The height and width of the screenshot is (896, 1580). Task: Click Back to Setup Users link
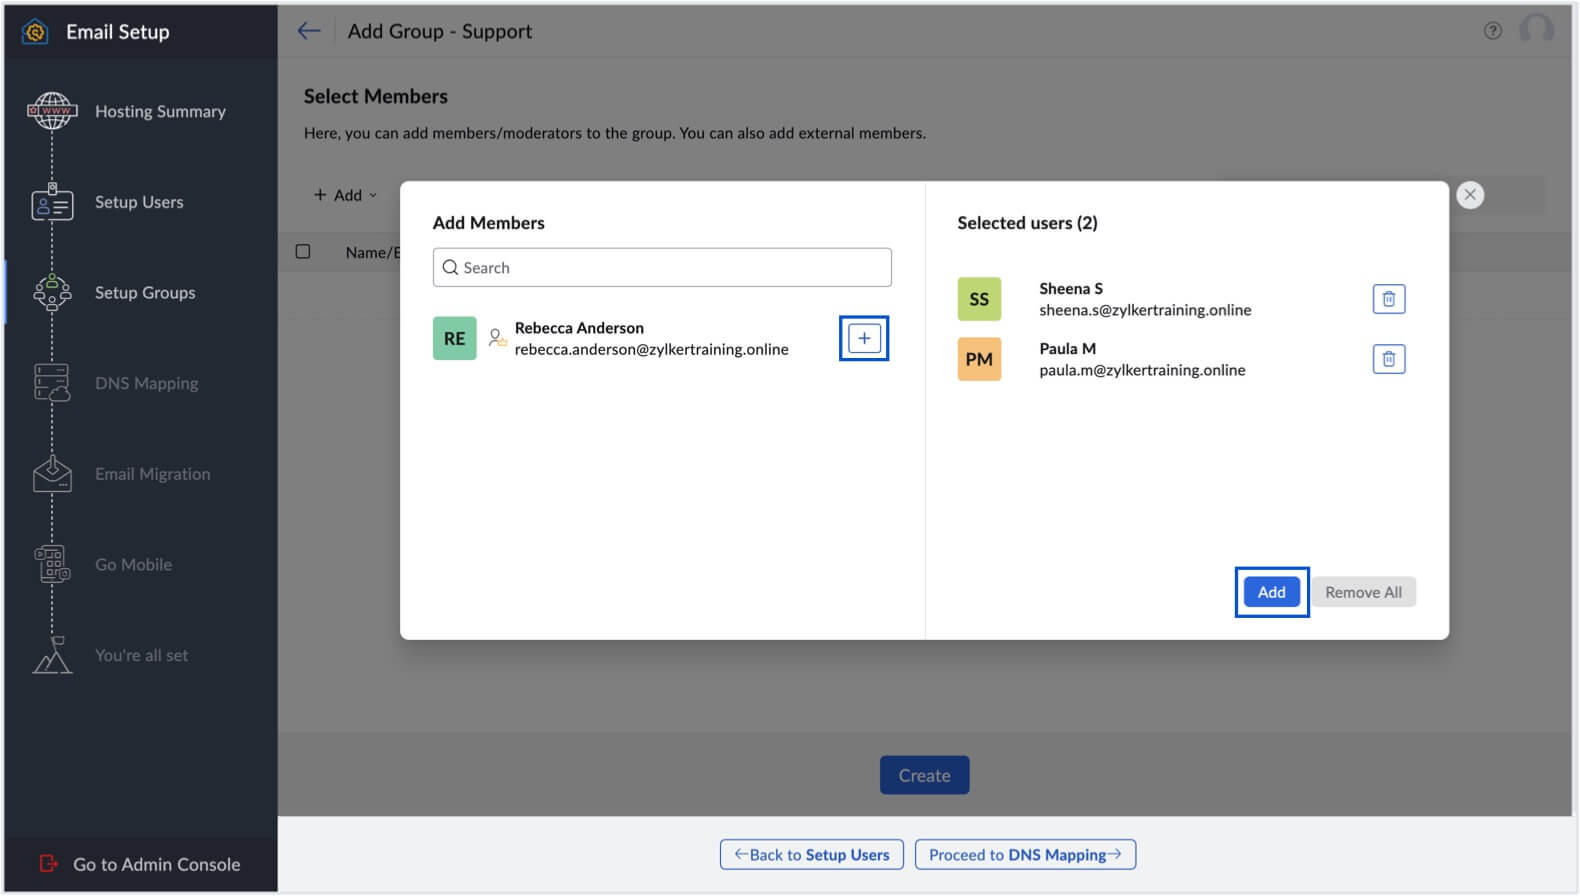pos(811,855)
